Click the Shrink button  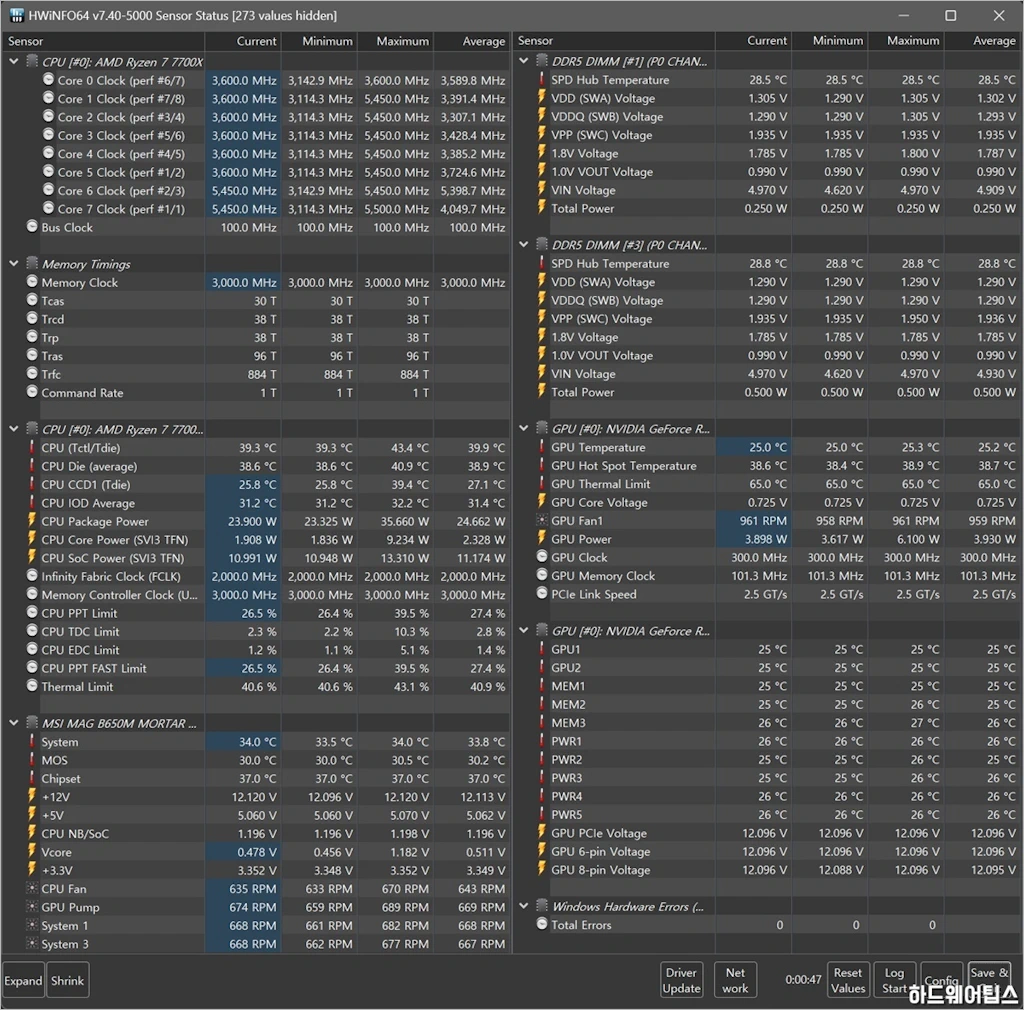[x=67, y=980]
